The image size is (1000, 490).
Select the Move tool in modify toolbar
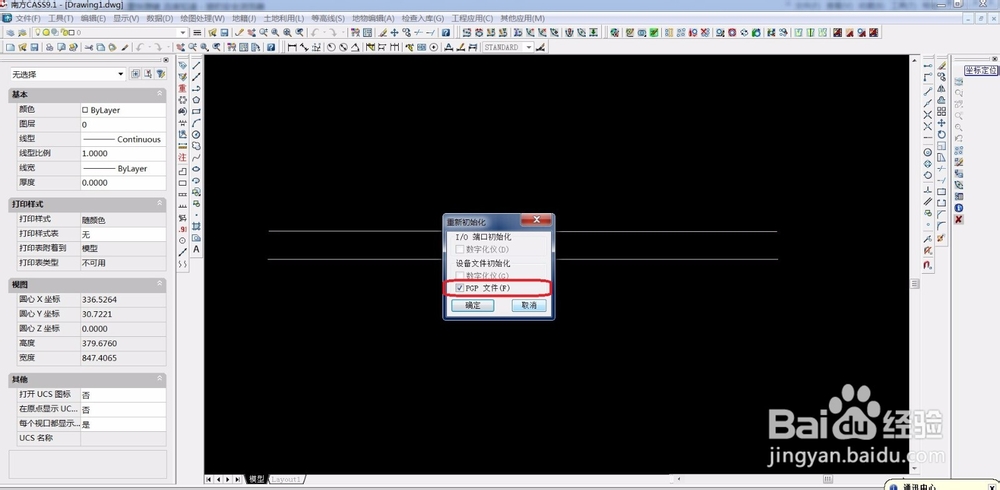pos(941,123)
